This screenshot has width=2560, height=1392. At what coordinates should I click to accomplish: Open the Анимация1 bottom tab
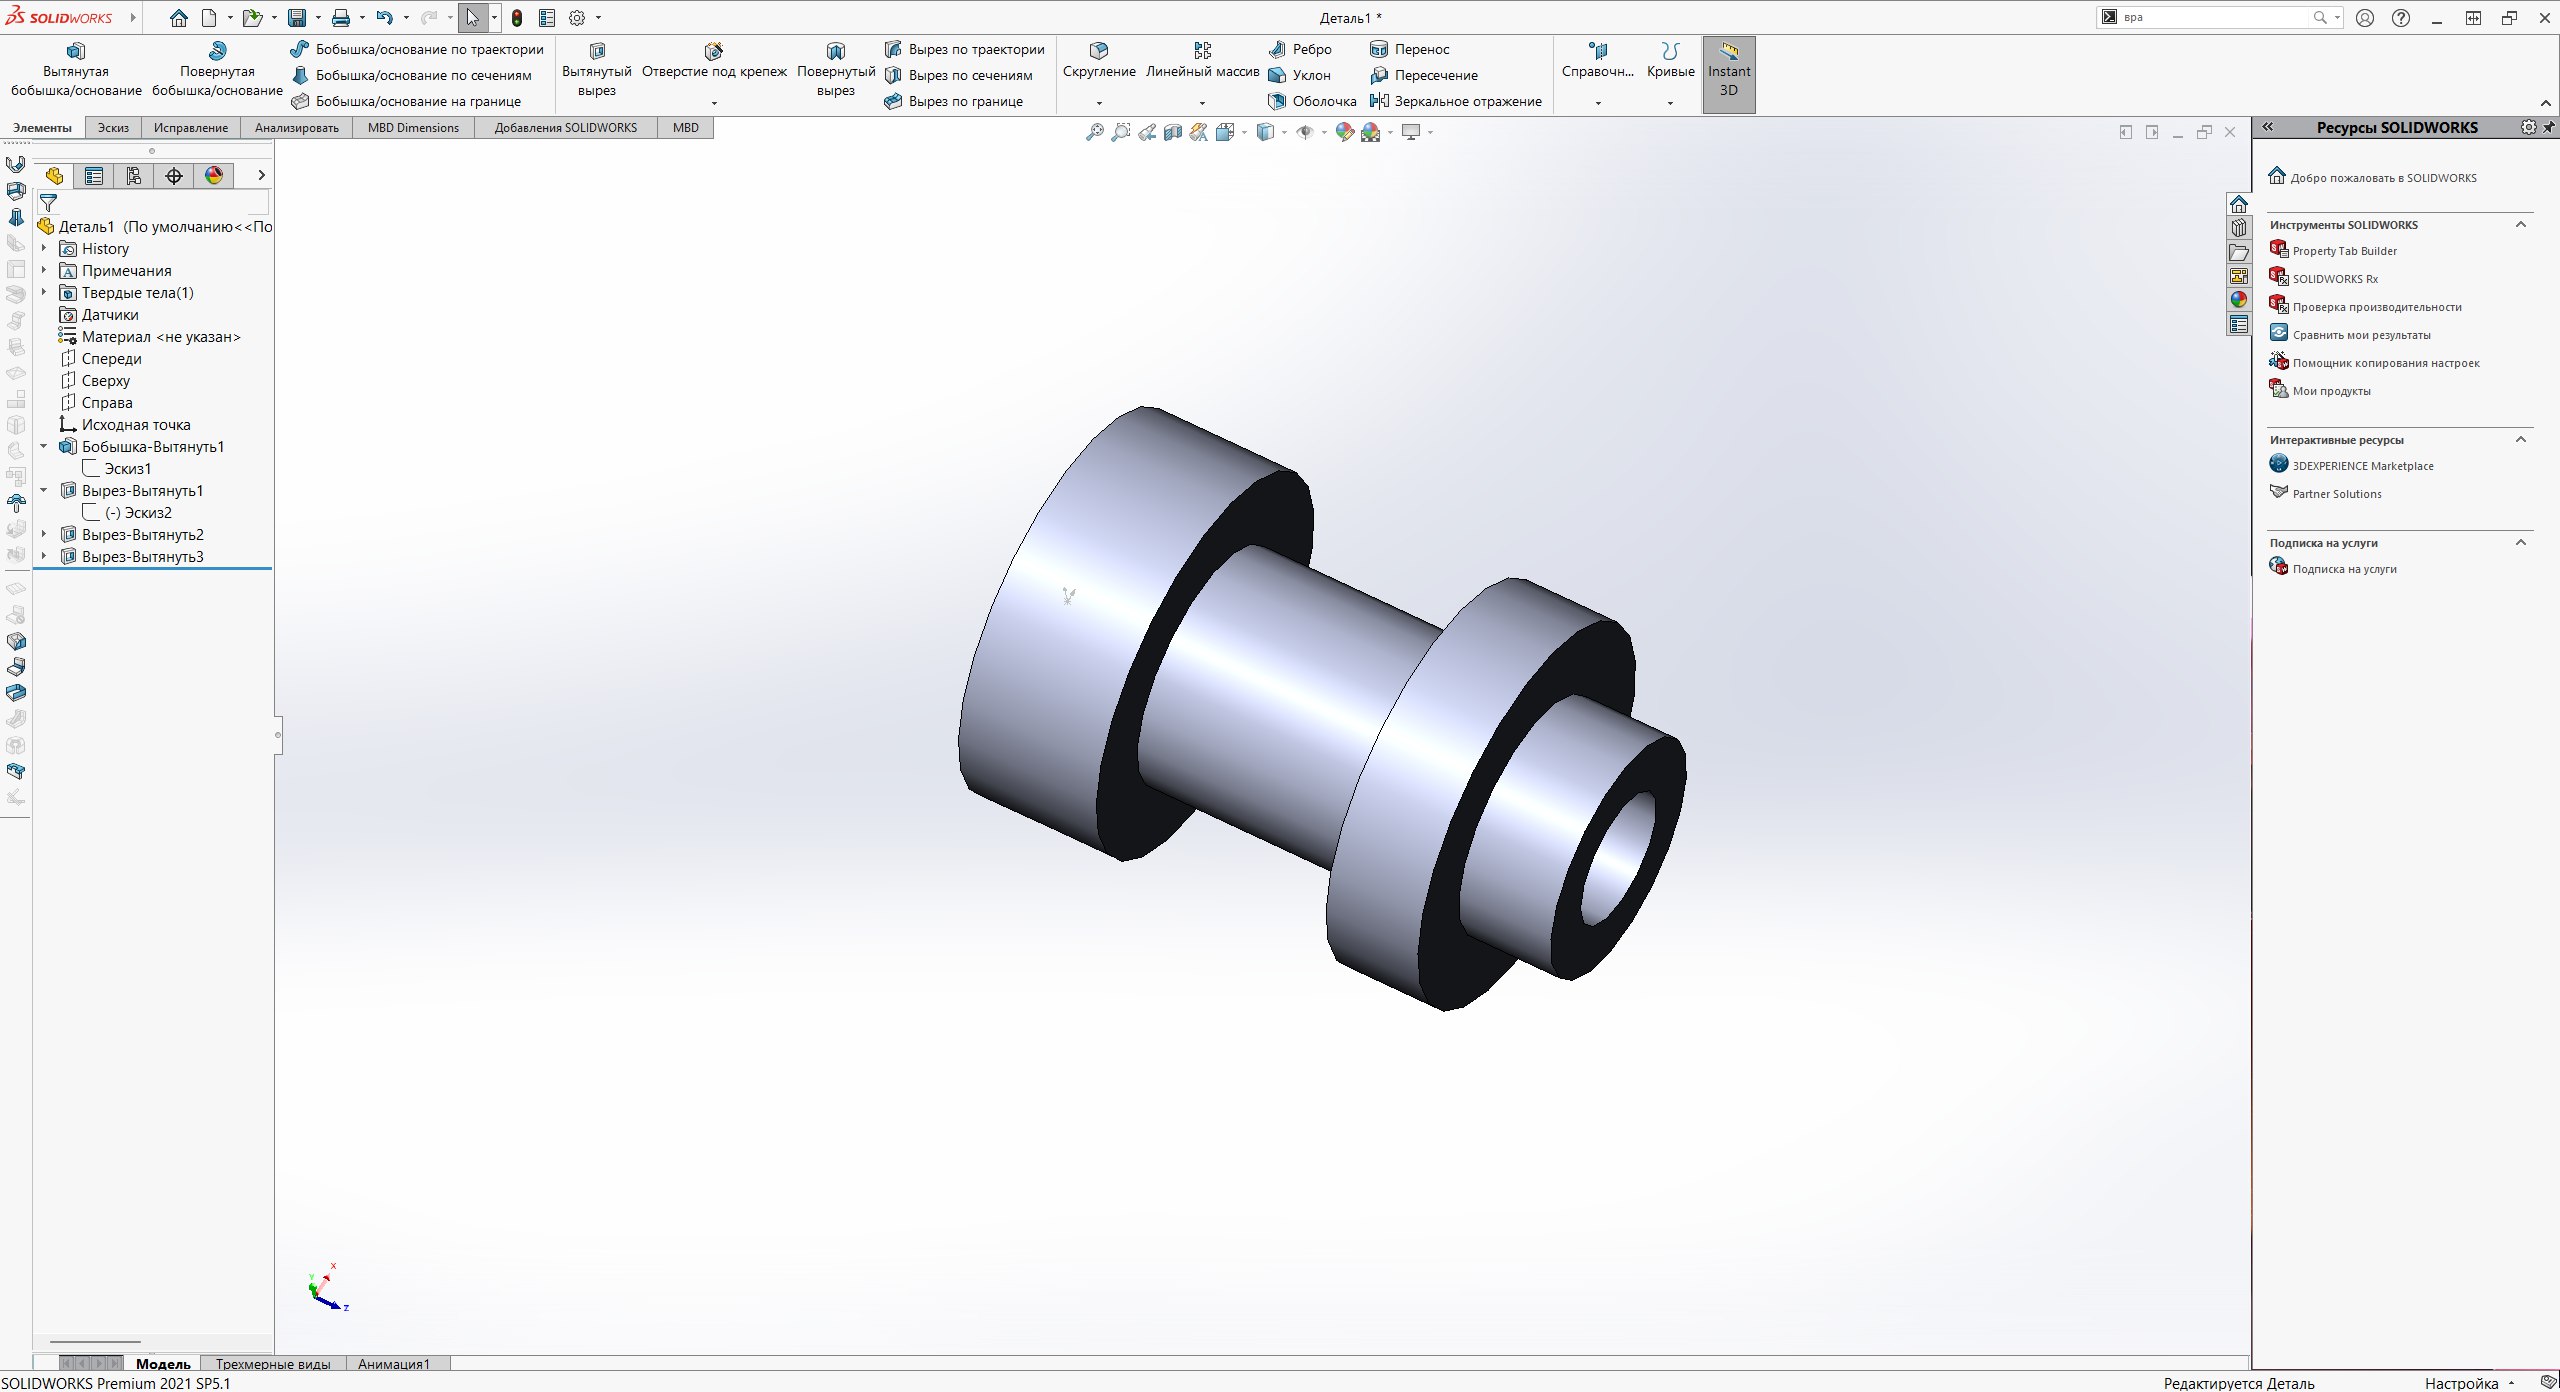[x=394, y=1364]
